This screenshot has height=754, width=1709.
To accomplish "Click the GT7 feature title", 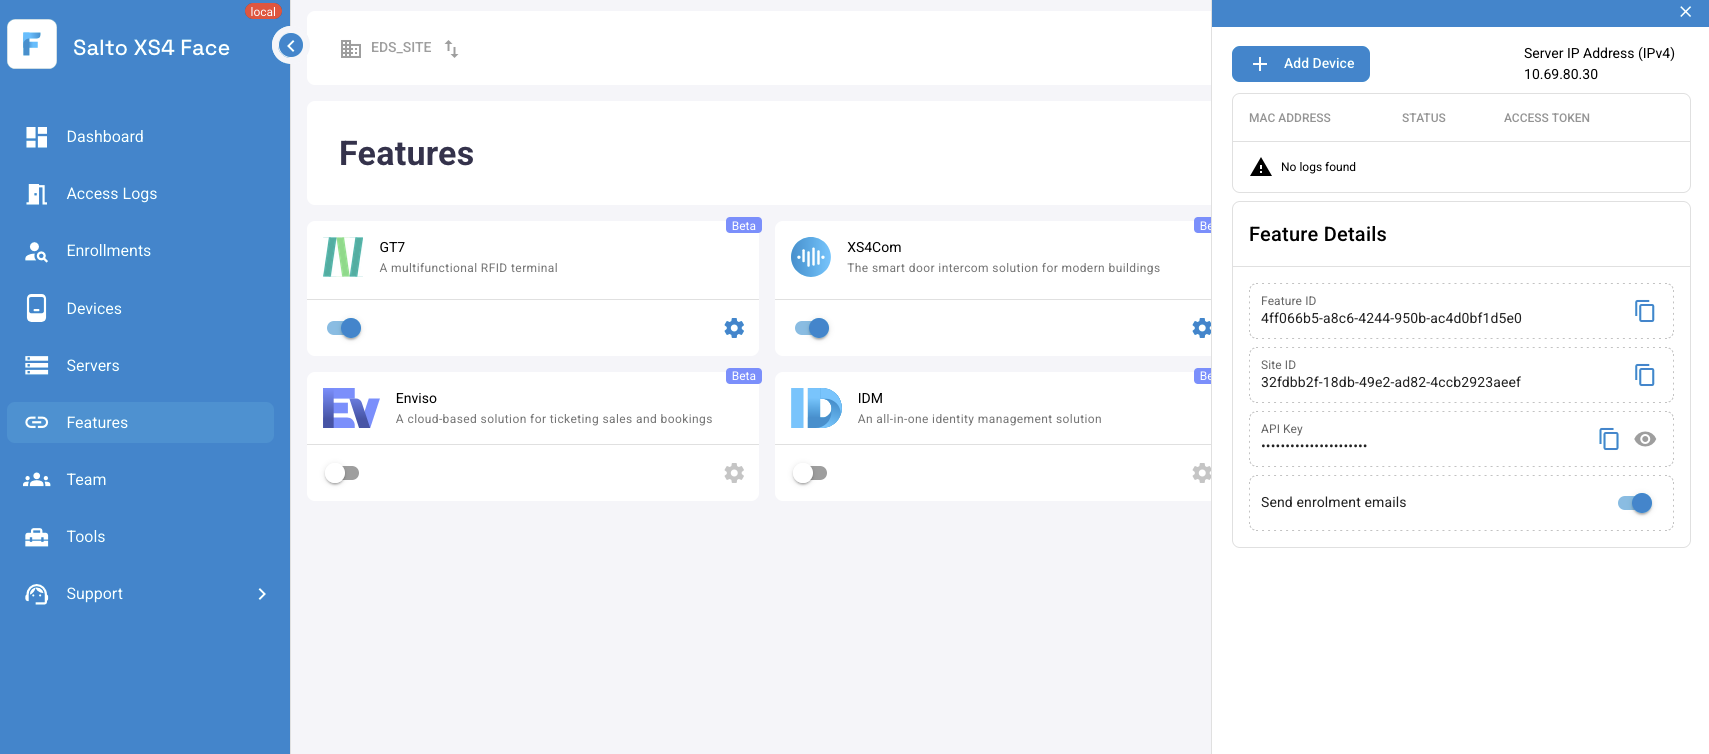I will point(392,248).
